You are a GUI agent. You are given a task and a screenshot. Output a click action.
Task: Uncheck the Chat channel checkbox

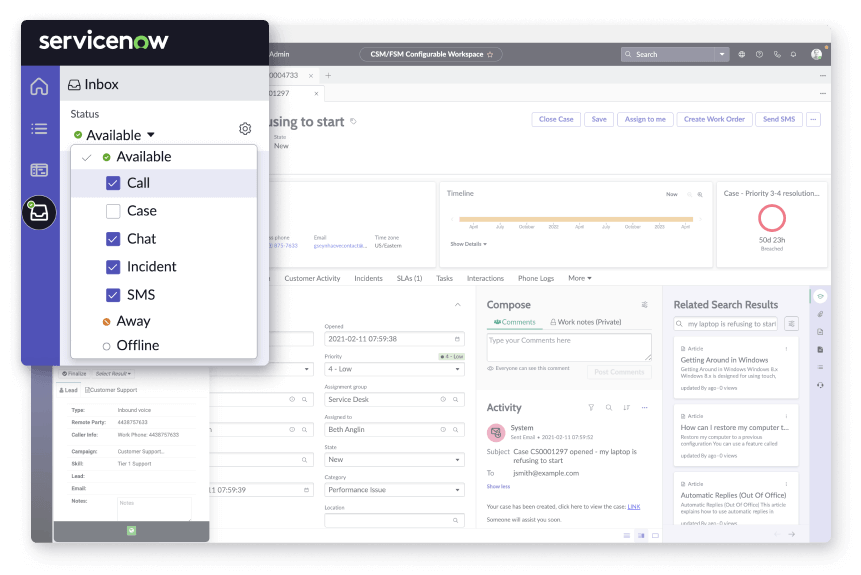click(113, 239)
